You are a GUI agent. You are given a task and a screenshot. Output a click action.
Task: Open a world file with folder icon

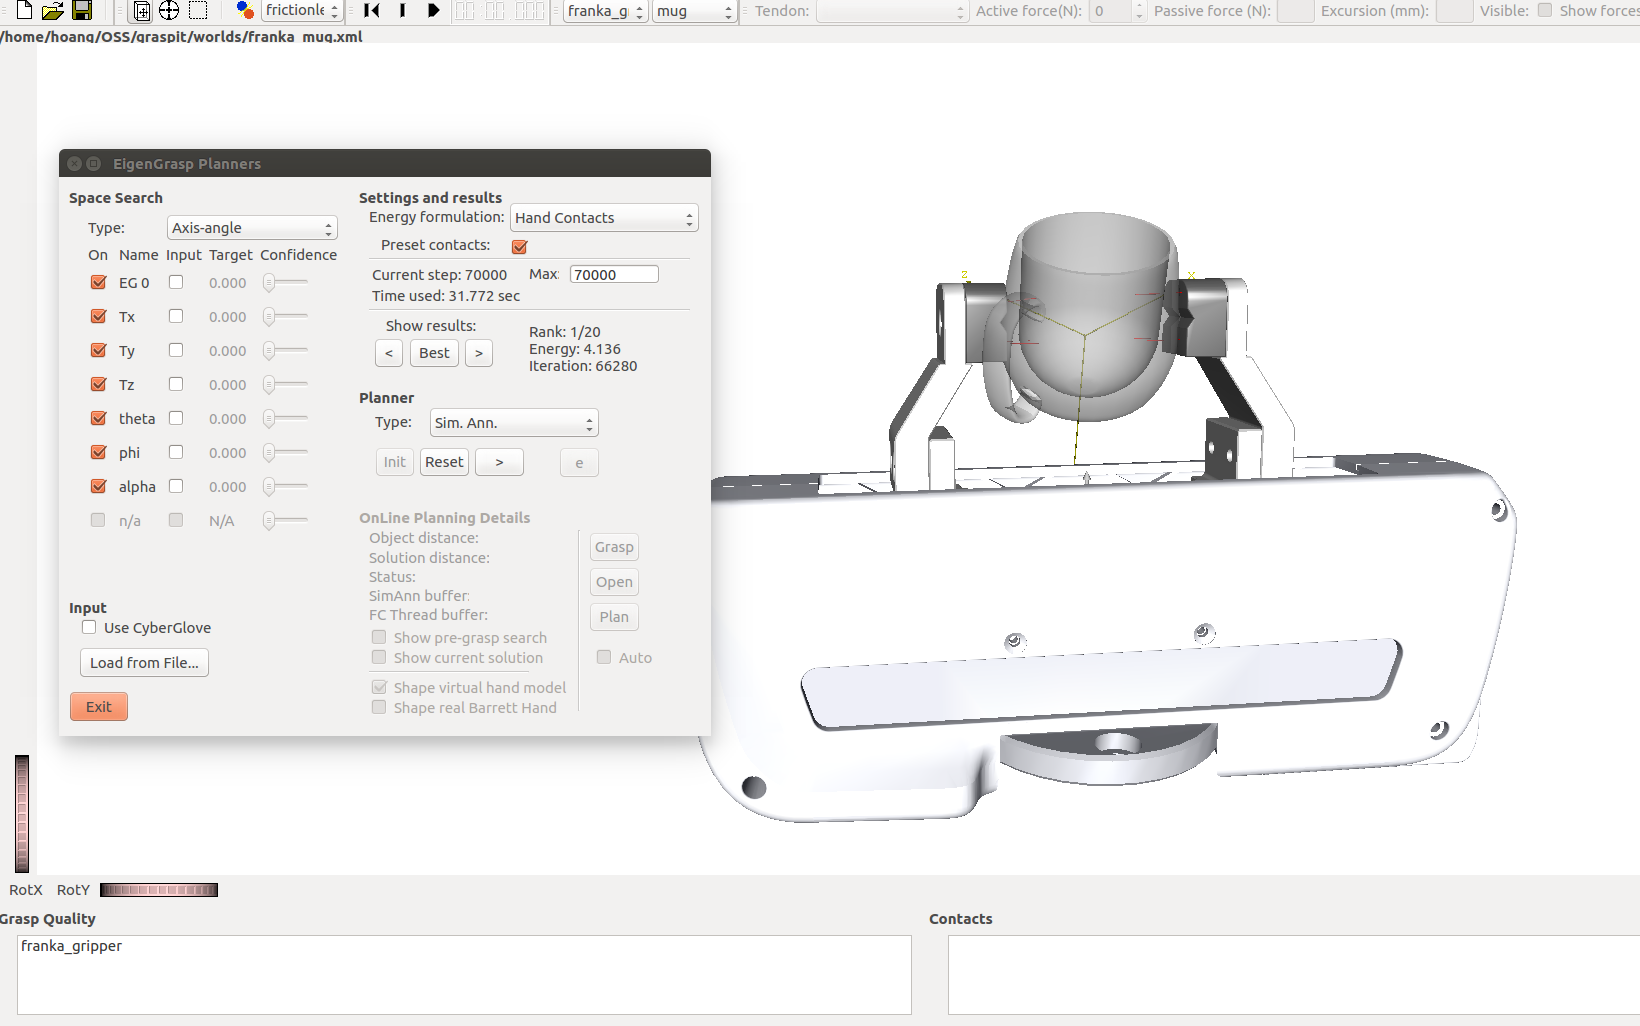52,10
